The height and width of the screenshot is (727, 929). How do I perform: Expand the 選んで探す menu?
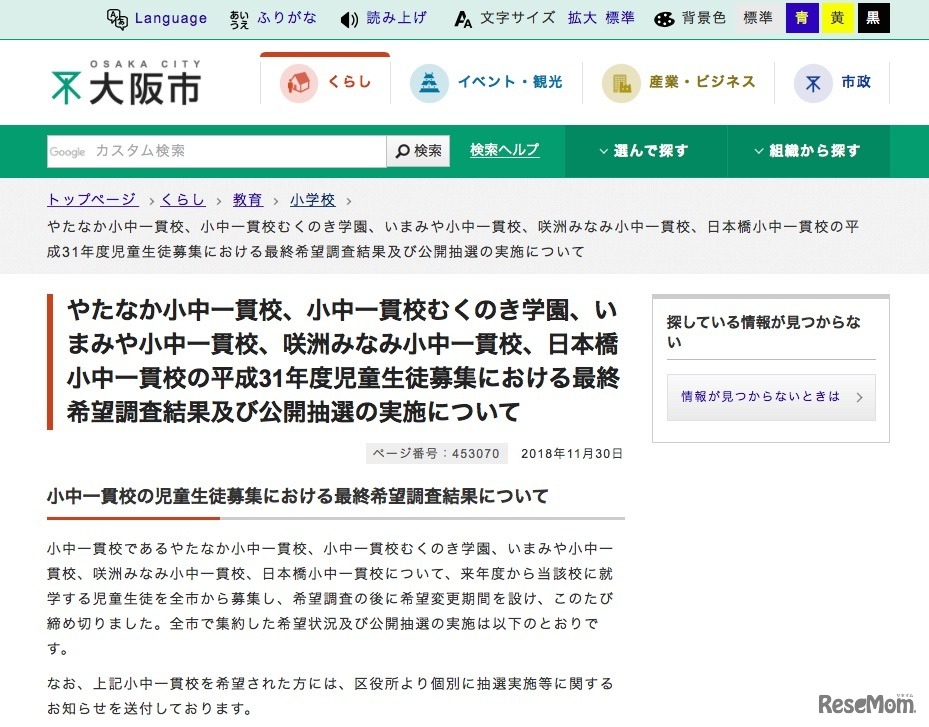(x=645, y=151)
